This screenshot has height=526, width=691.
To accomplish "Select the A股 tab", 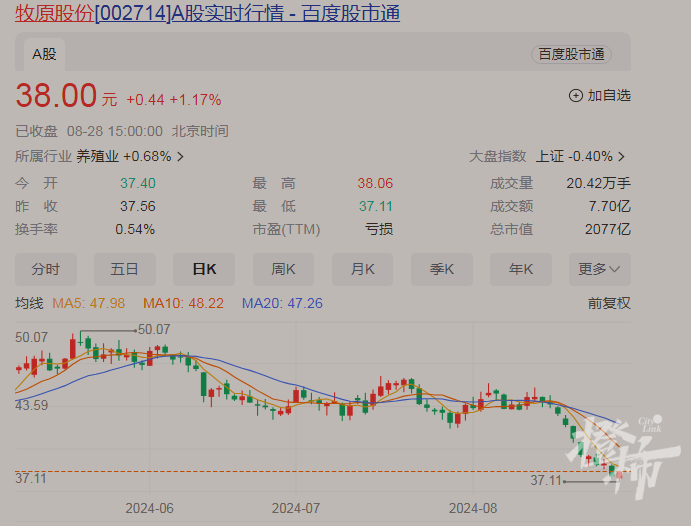I will point(45,55).
